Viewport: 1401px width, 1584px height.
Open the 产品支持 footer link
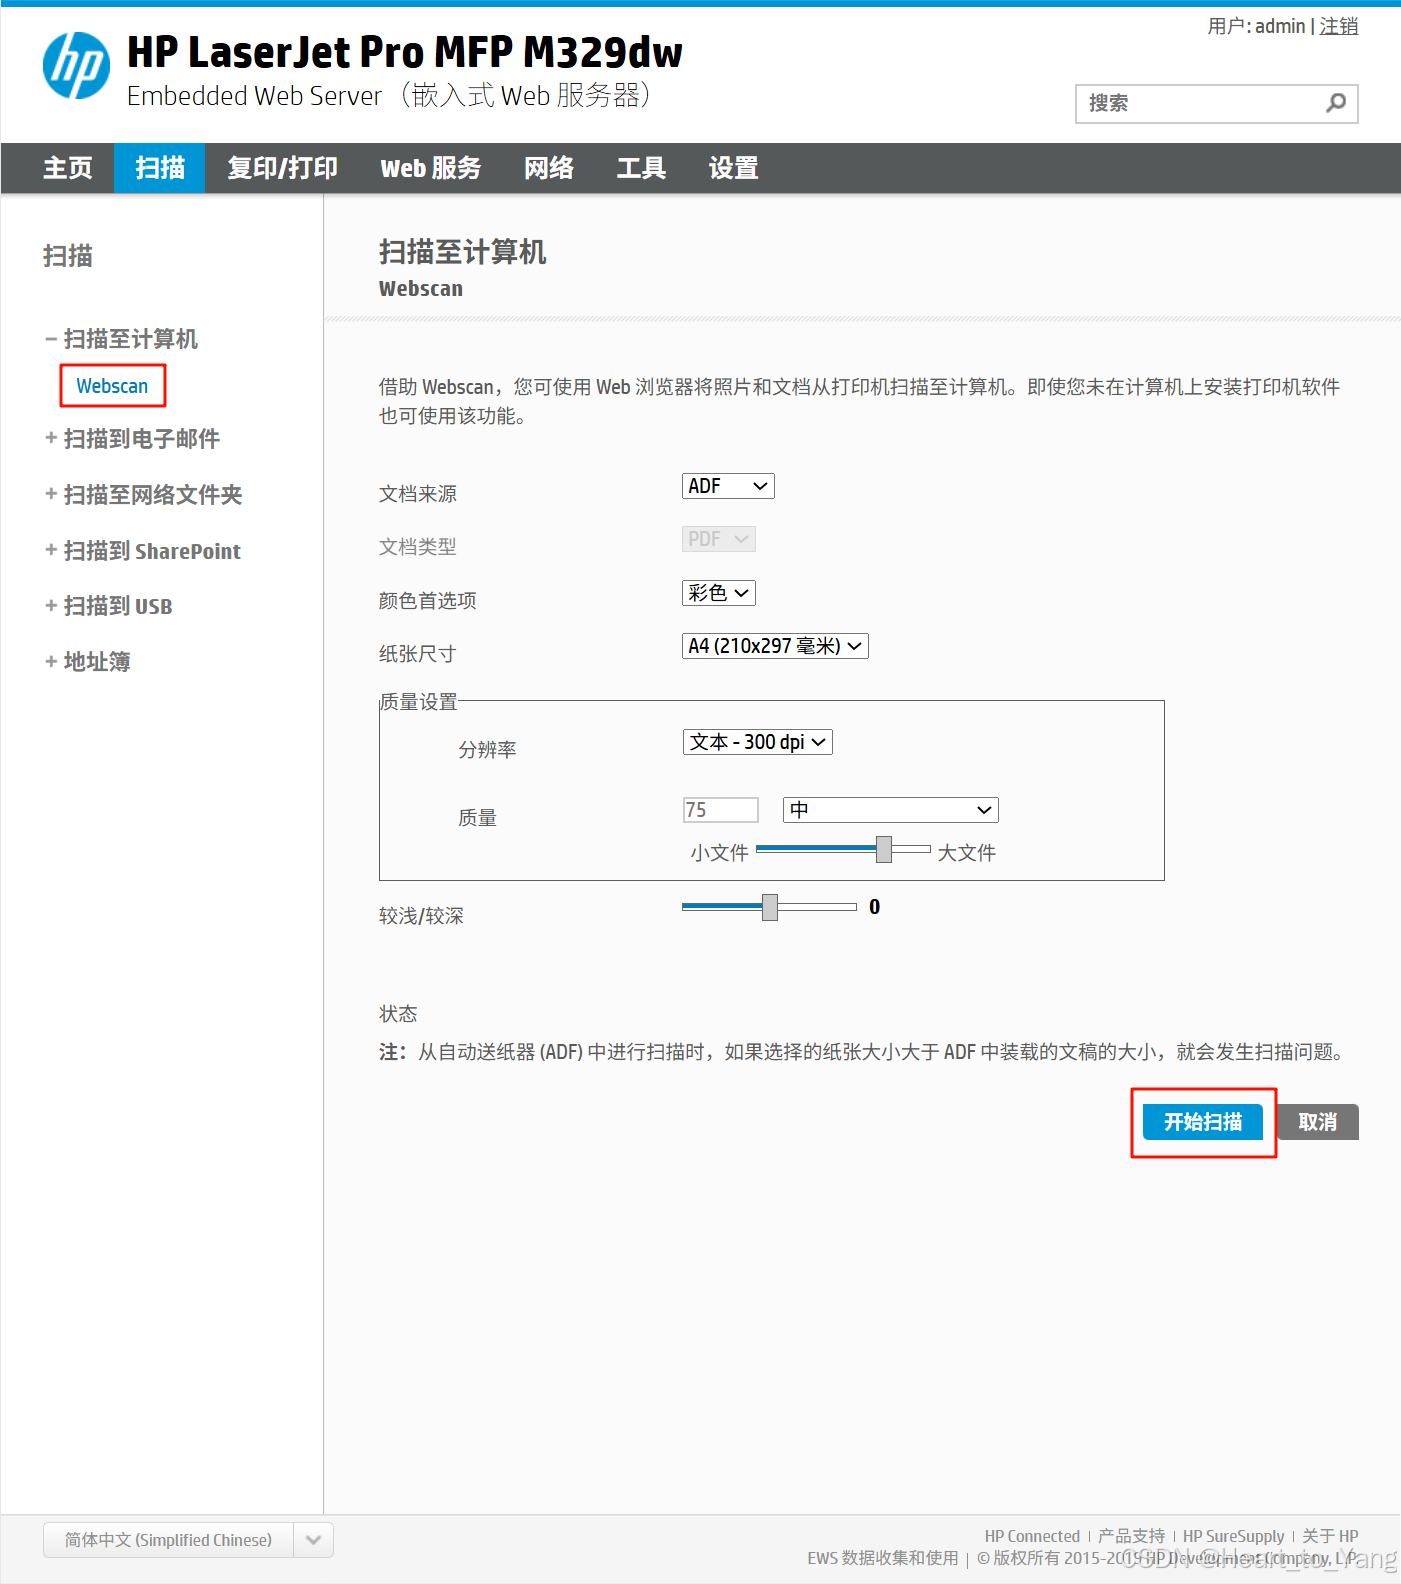coord(1131,1536)
